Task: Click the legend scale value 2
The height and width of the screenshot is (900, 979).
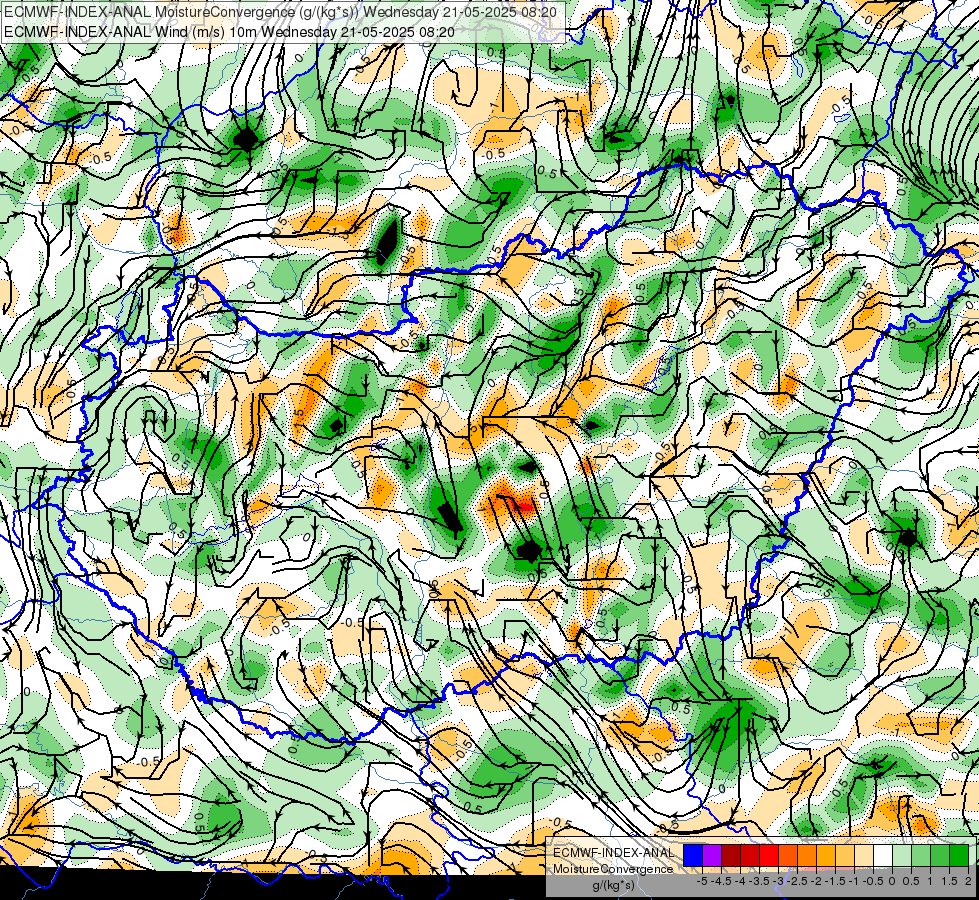Action: click(x=968, y=881)
